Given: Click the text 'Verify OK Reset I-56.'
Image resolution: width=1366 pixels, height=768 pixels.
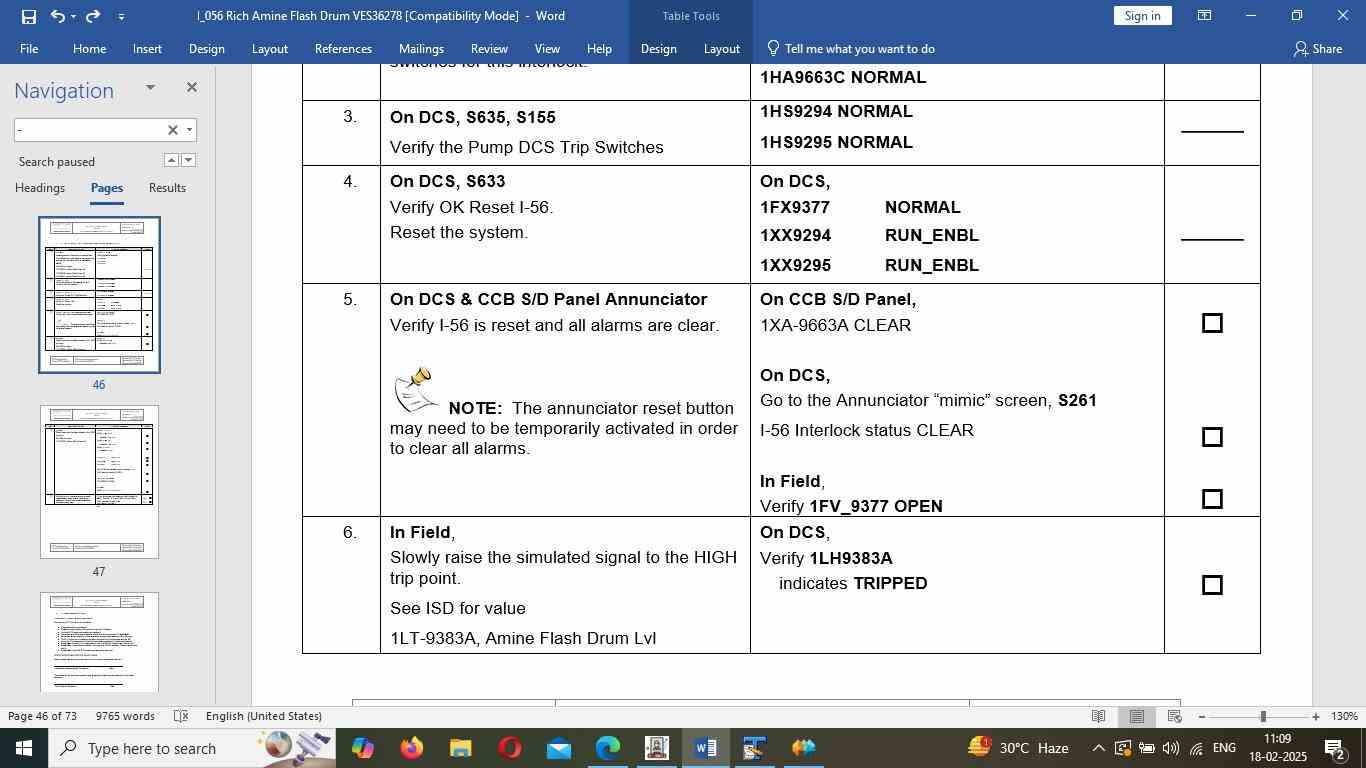Looking at the screenshot, I should click(471, 207).
